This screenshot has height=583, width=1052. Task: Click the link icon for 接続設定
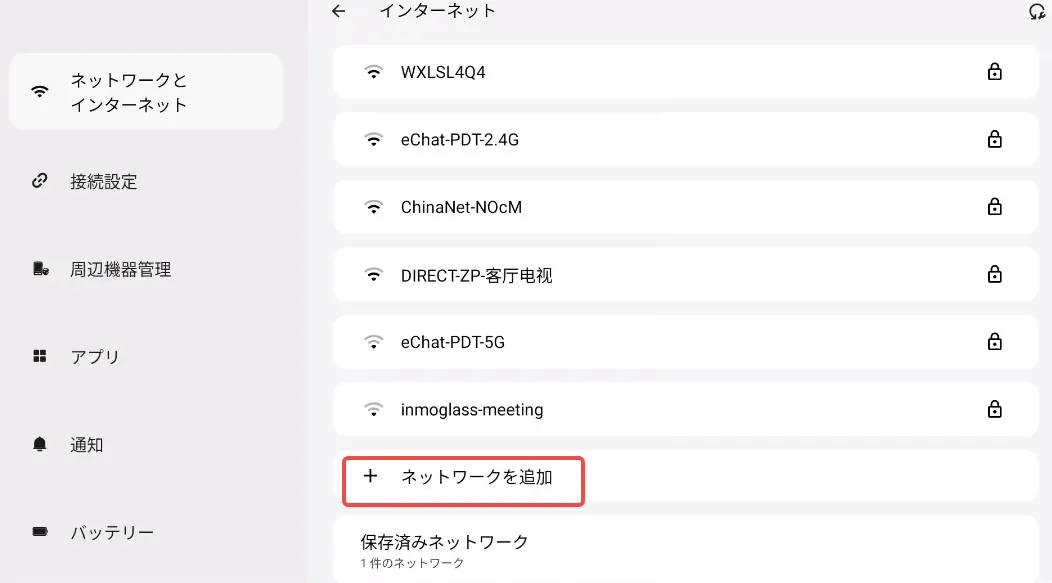pos(40,182)
